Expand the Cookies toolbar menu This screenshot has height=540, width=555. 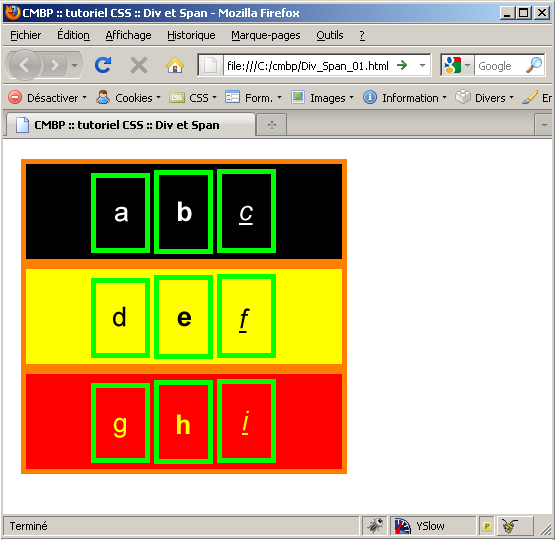point(128,97)
